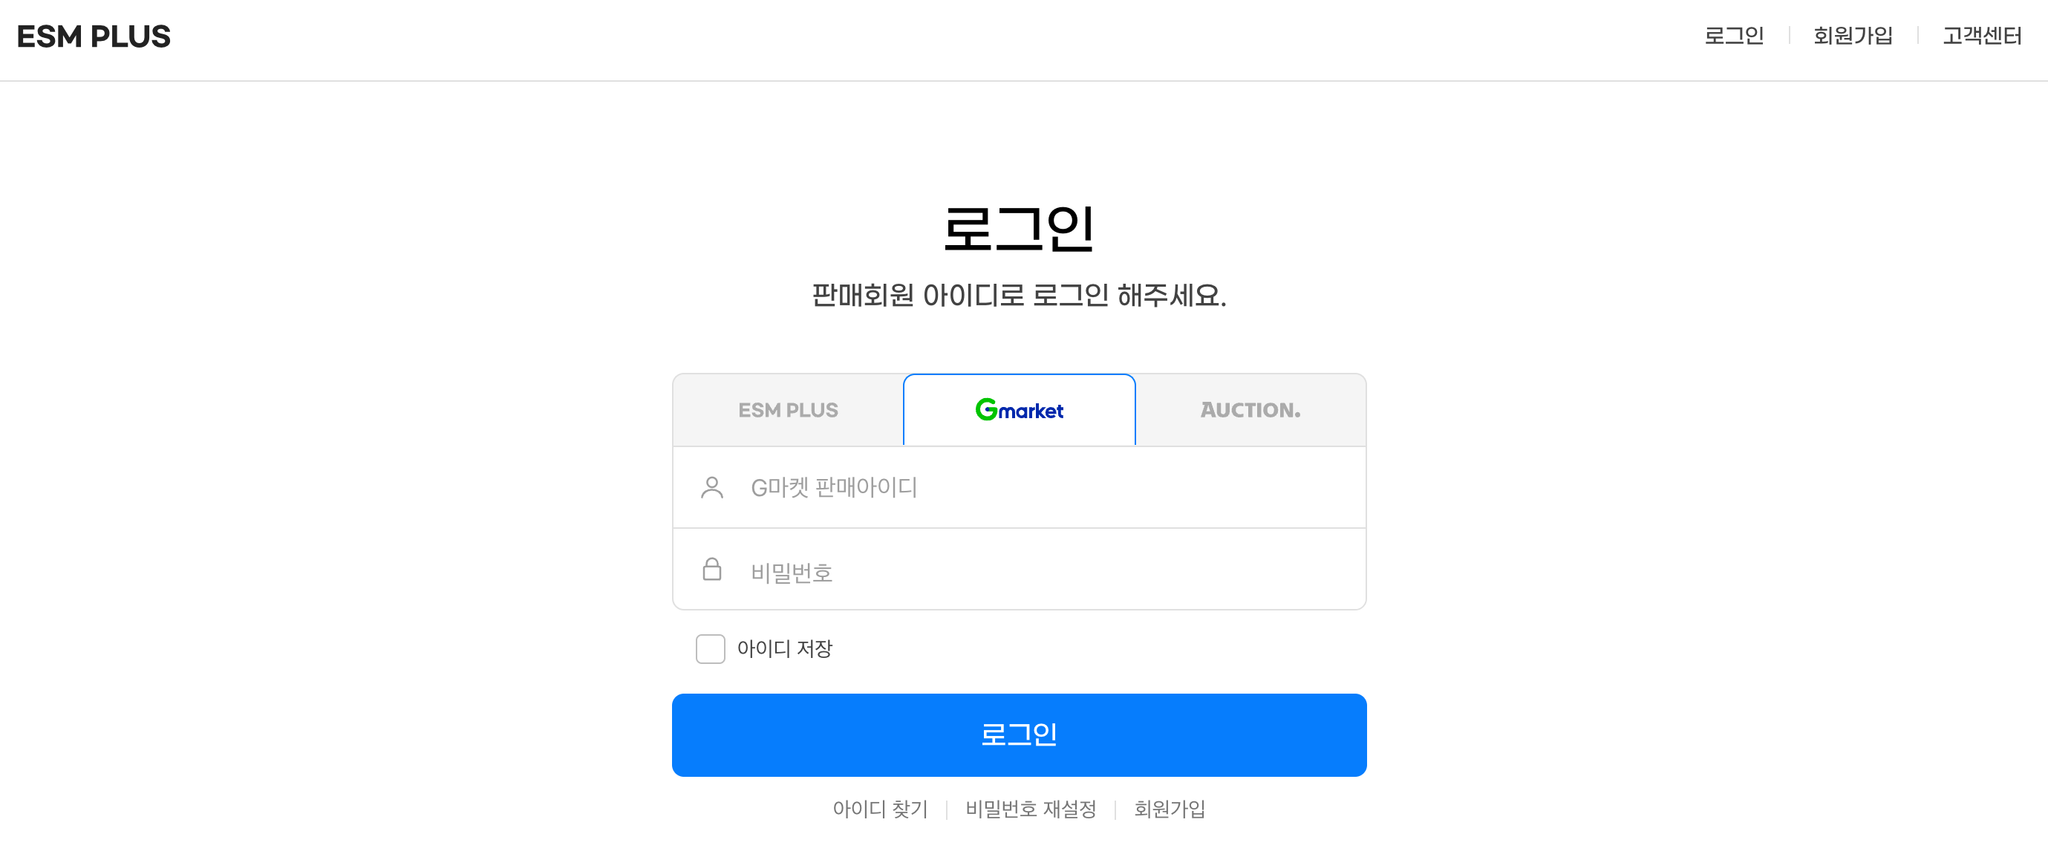2048x866 pixels.
Task: Switch to the ESM PLUS login tab
Action: 788,410
